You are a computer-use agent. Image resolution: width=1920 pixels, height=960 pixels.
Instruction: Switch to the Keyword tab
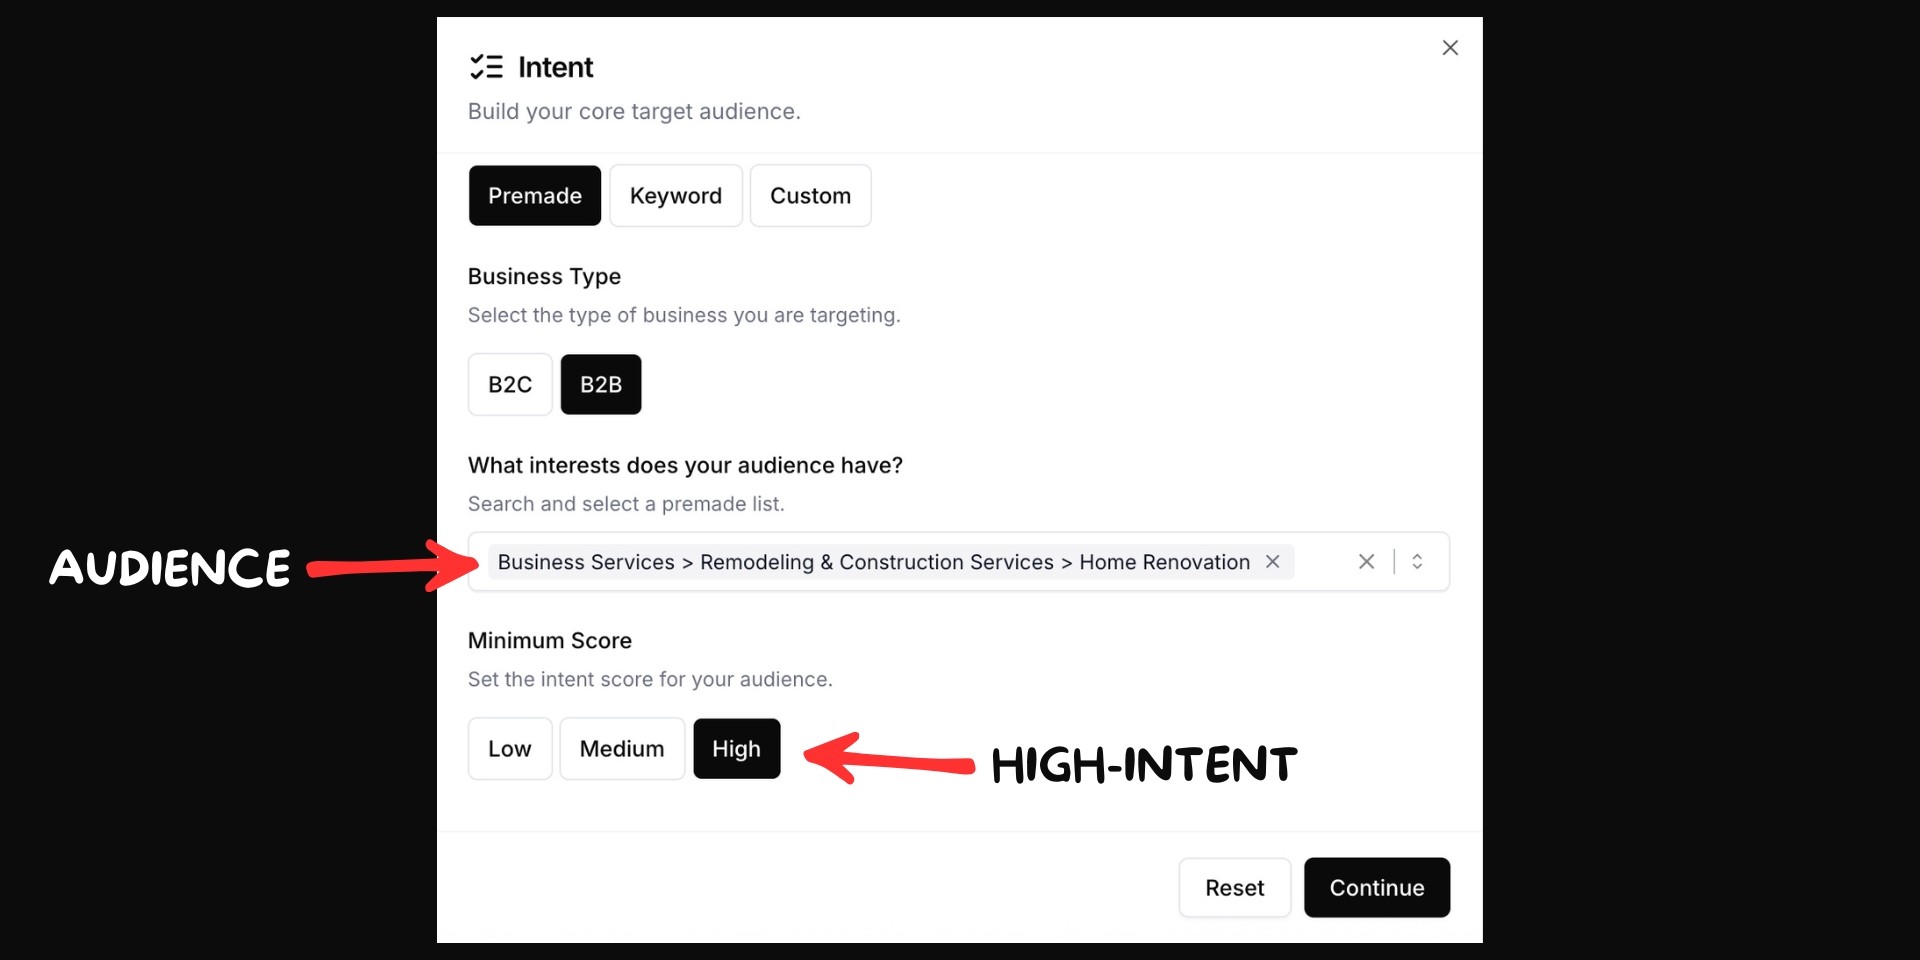pyautogui.click(x=676, y=196)
